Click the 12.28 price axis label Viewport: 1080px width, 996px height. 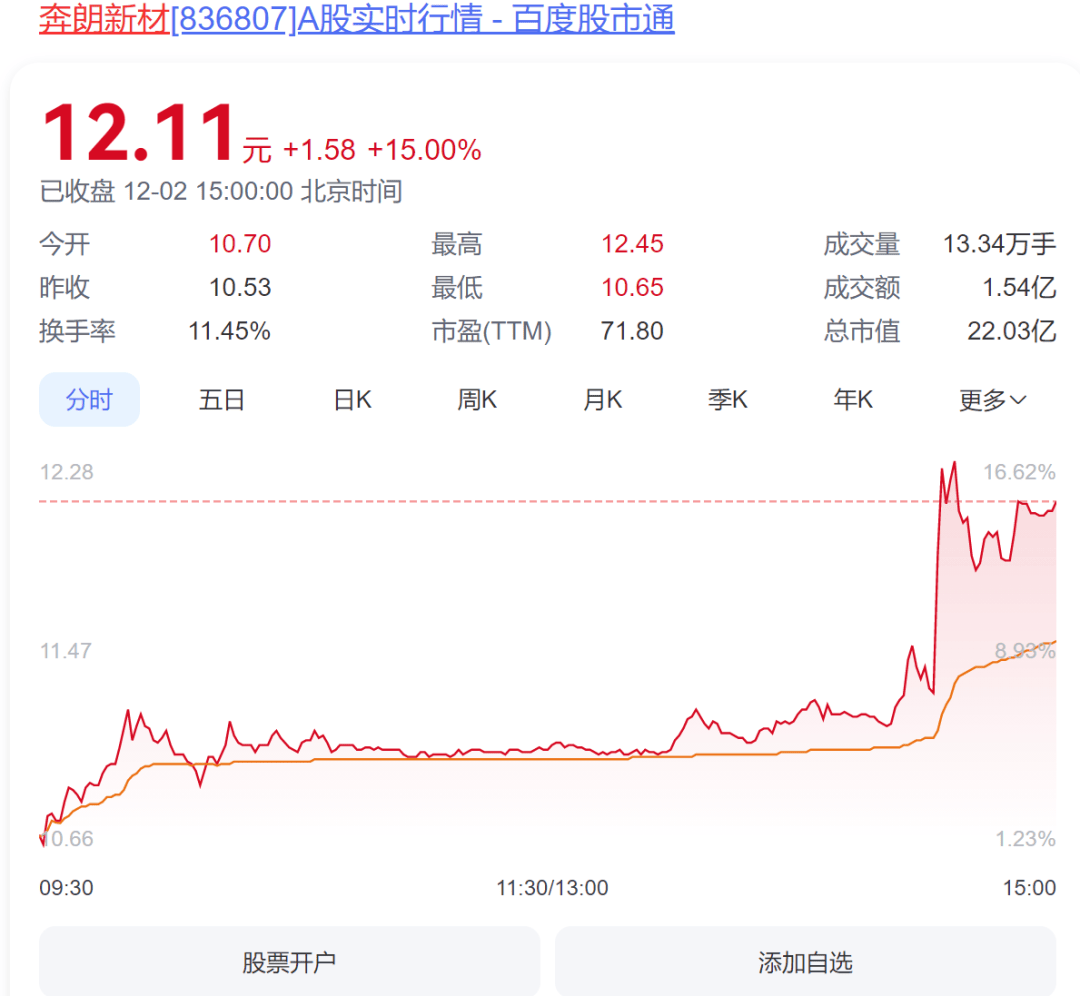tap(67, 472)
